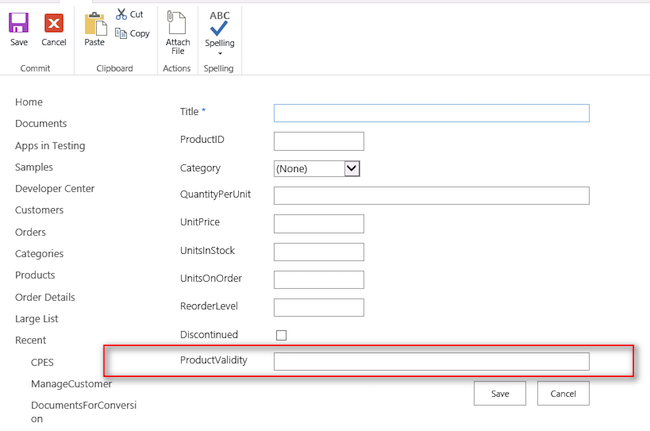Expand the Spelling dropdown arrow

(219, 53)
